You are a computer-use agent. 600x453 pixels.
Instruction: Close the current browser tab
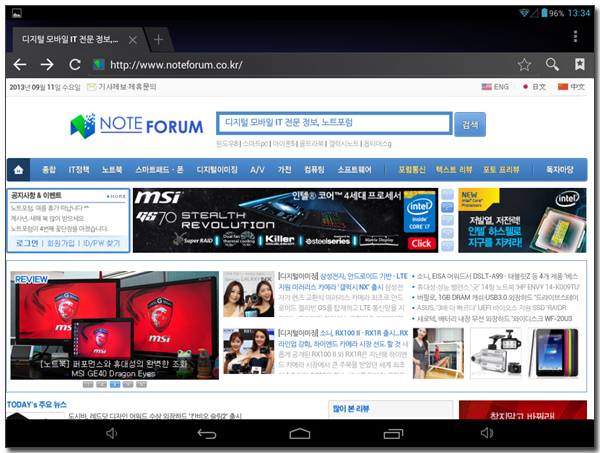[133, 40]
